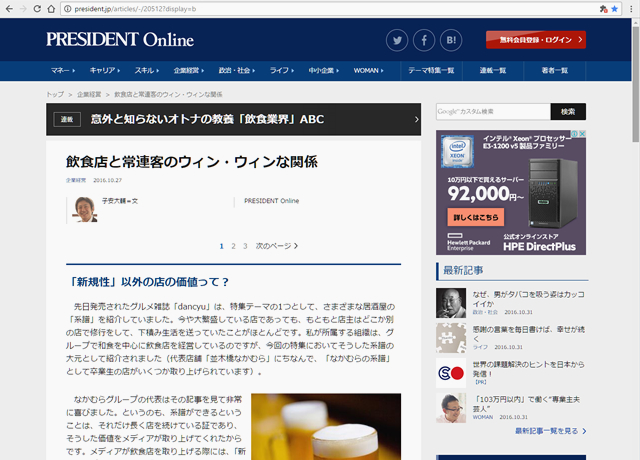Go to the 次のページ link
This screenshot has height=460, width=640.
coord(275,245)
